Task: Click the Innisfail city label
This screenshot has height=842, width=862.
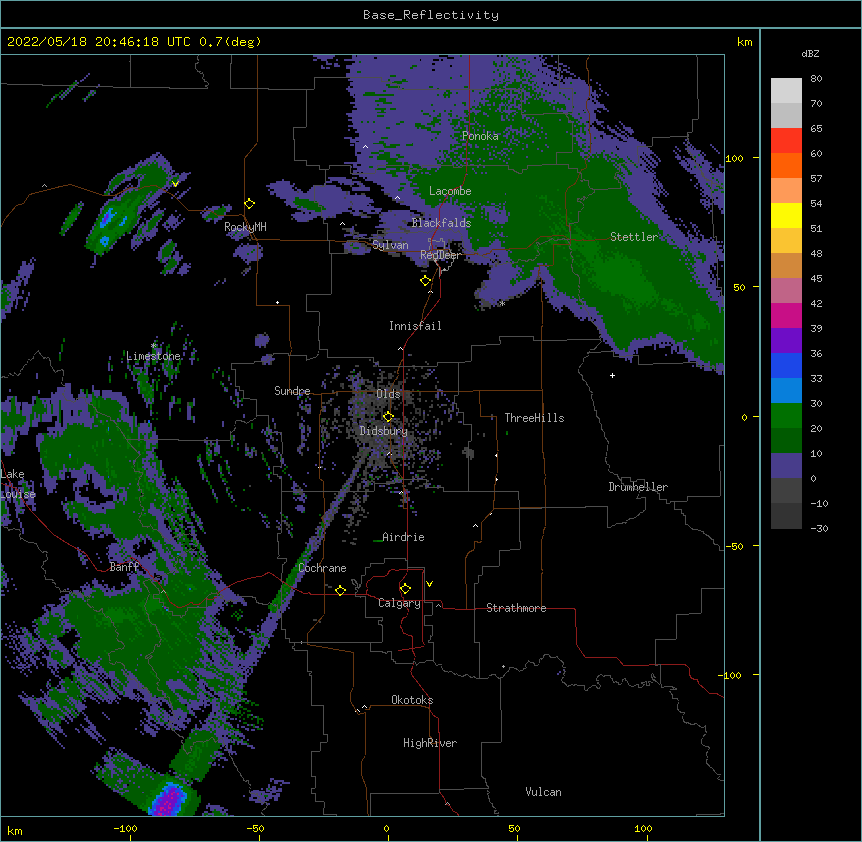Action: [x=415, y=326]
